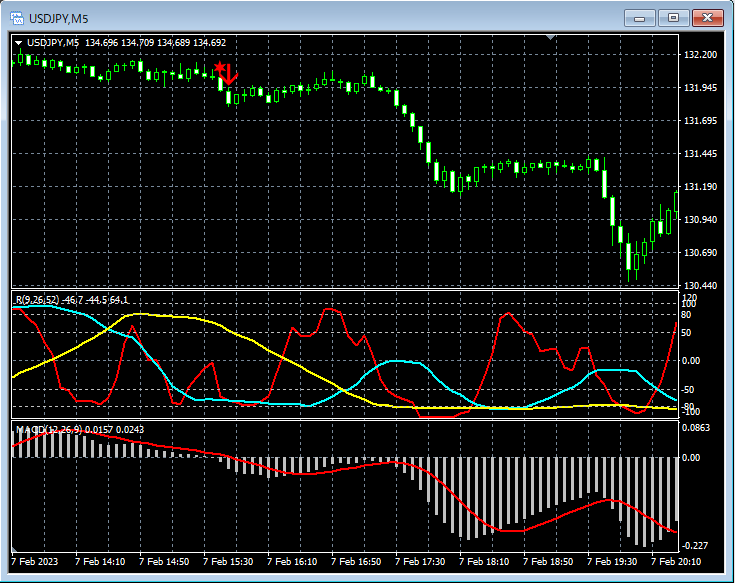Click the red star marker above candles
Screen dimensions: 736x583
point(218,67)
